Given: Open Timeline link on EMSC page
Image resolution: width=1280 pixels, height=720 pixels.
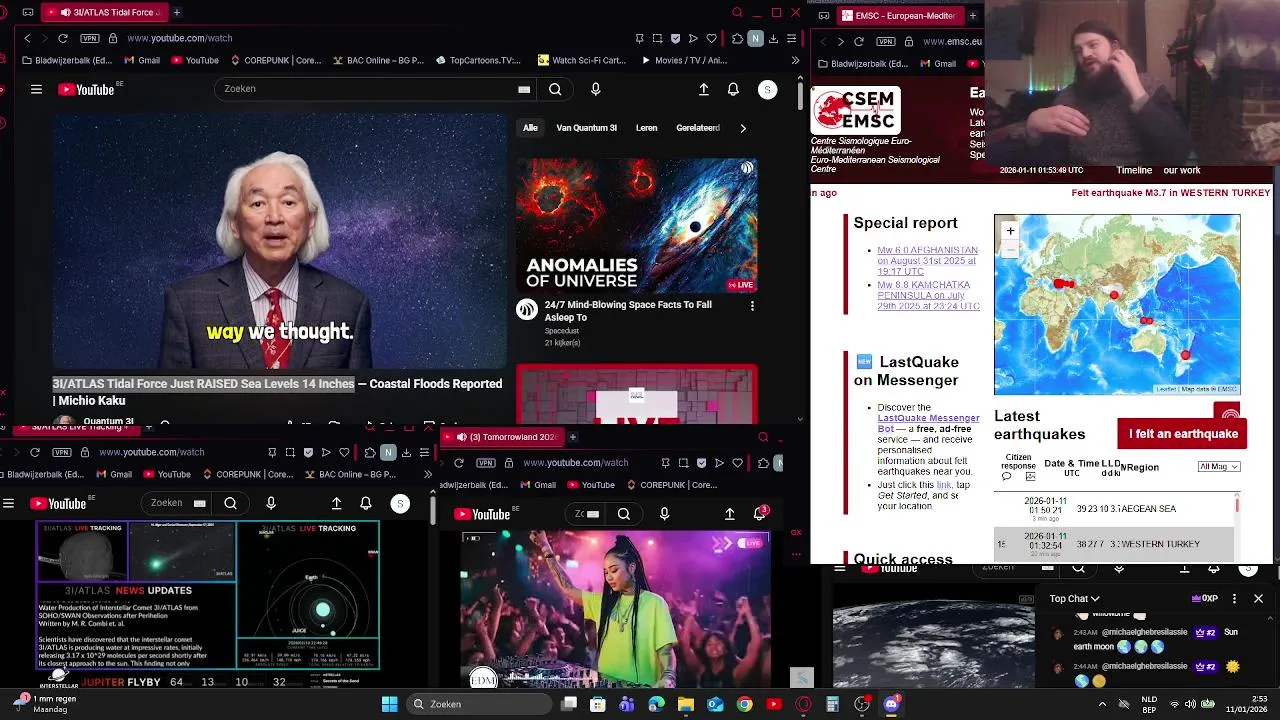Looking at the screenshot, I should pyautogui.click(x=1134, y=170).
